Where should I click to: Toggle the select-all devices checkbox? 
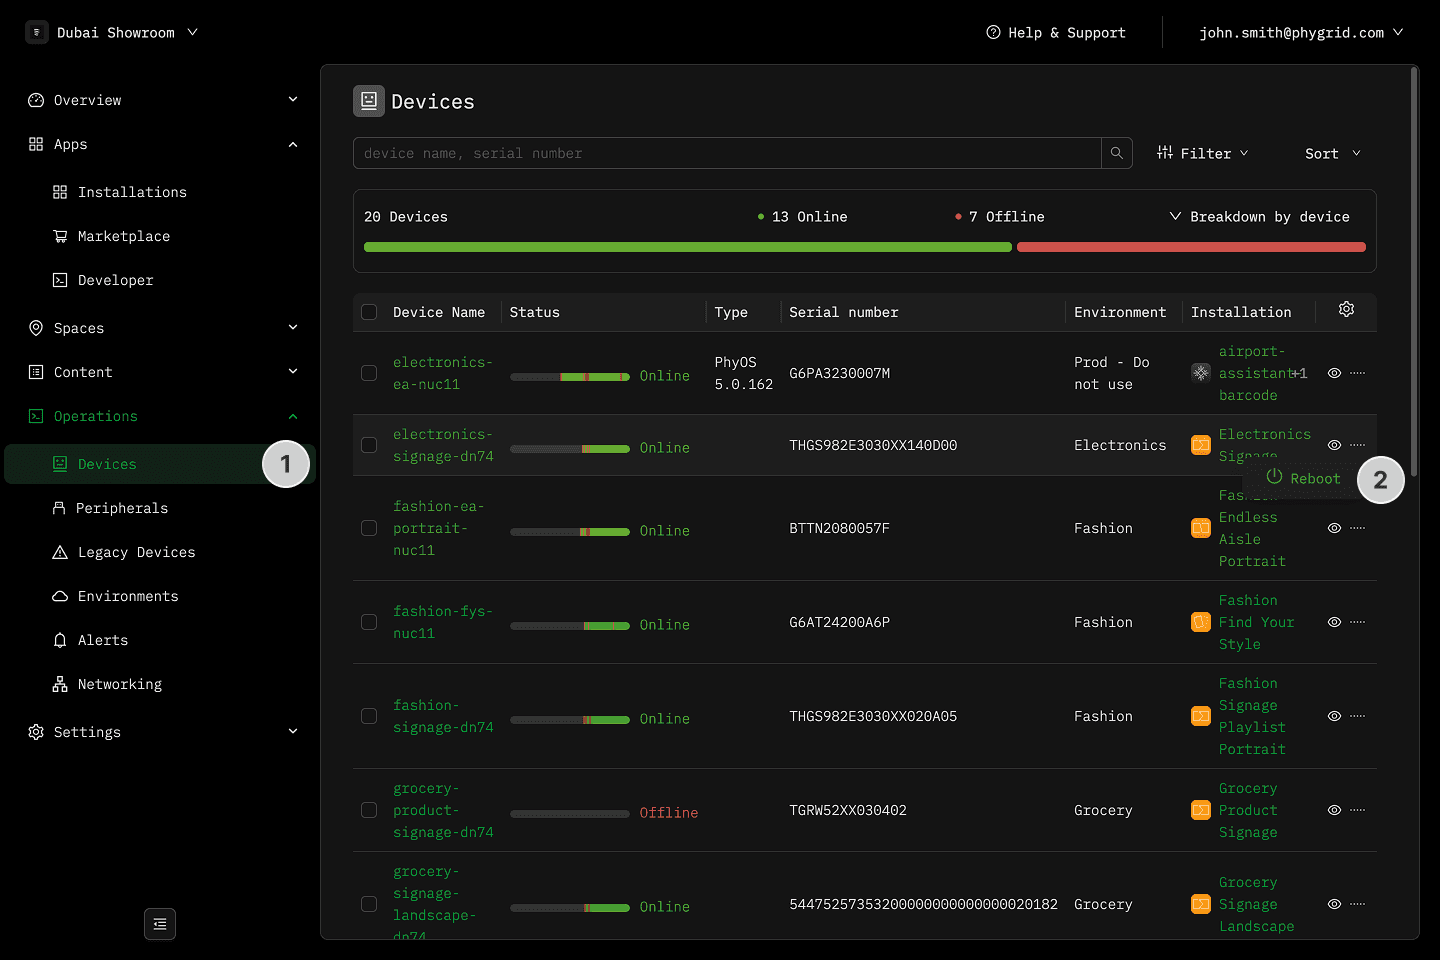click(x=369, y=312)
